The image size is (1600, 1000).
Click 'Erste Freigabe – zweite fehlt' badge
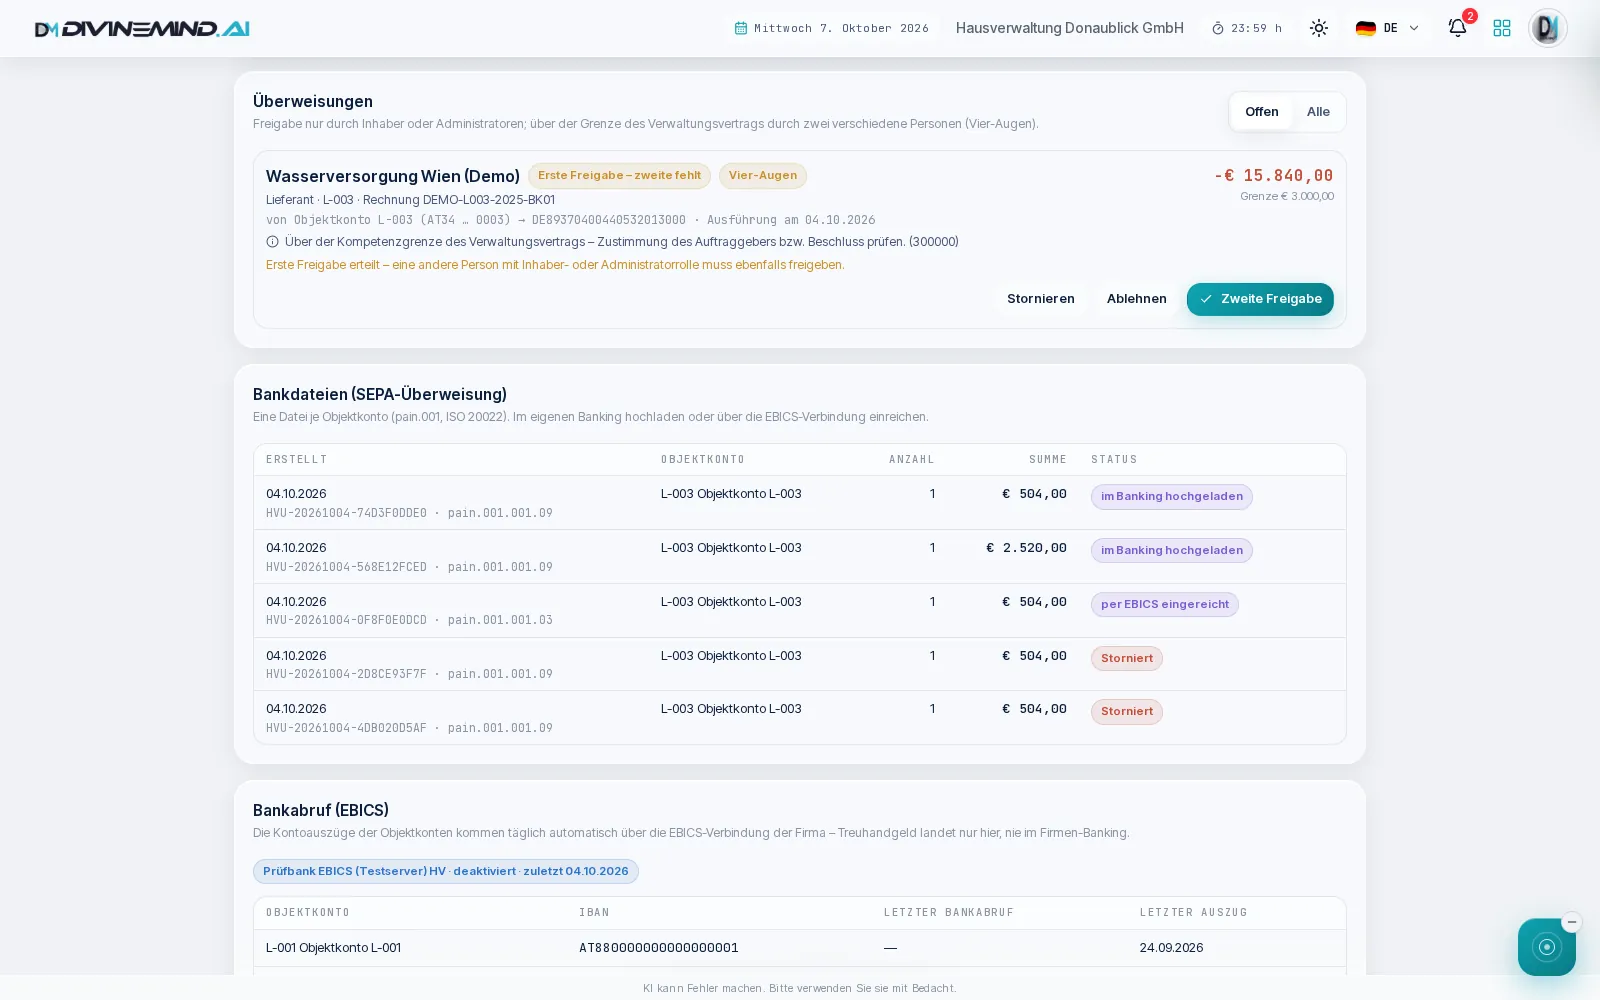[x=620, y=176]
